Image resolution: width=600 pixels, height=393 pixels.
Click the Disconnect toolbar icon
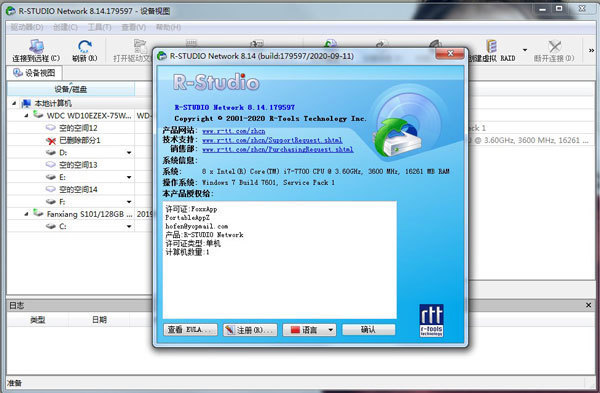tap(554, 47)
